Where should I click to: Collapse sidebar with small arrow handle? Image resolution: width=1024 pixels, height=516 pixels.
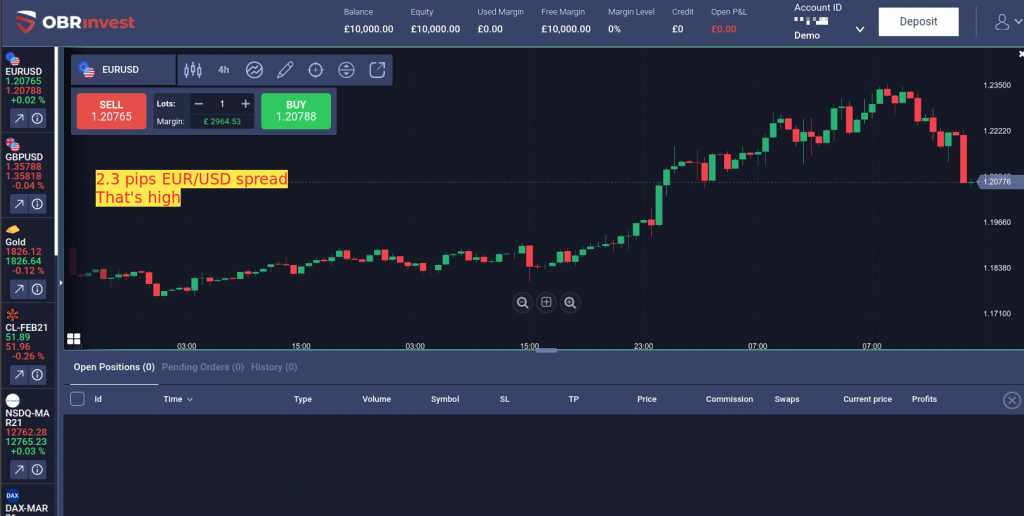pos(61,283)
